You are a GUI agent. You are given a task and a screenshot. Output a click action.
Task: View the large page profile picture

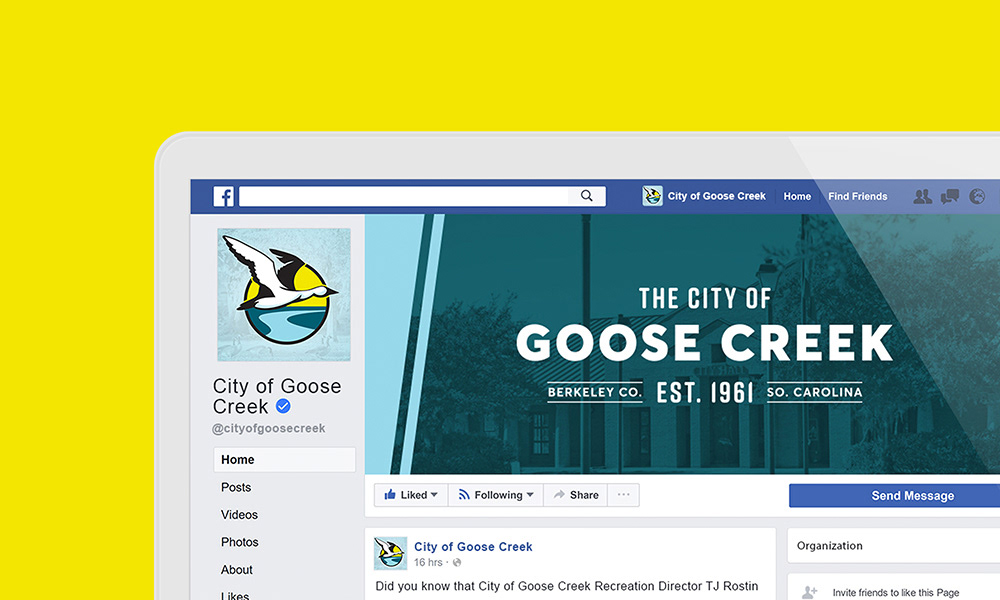[284, 295]
